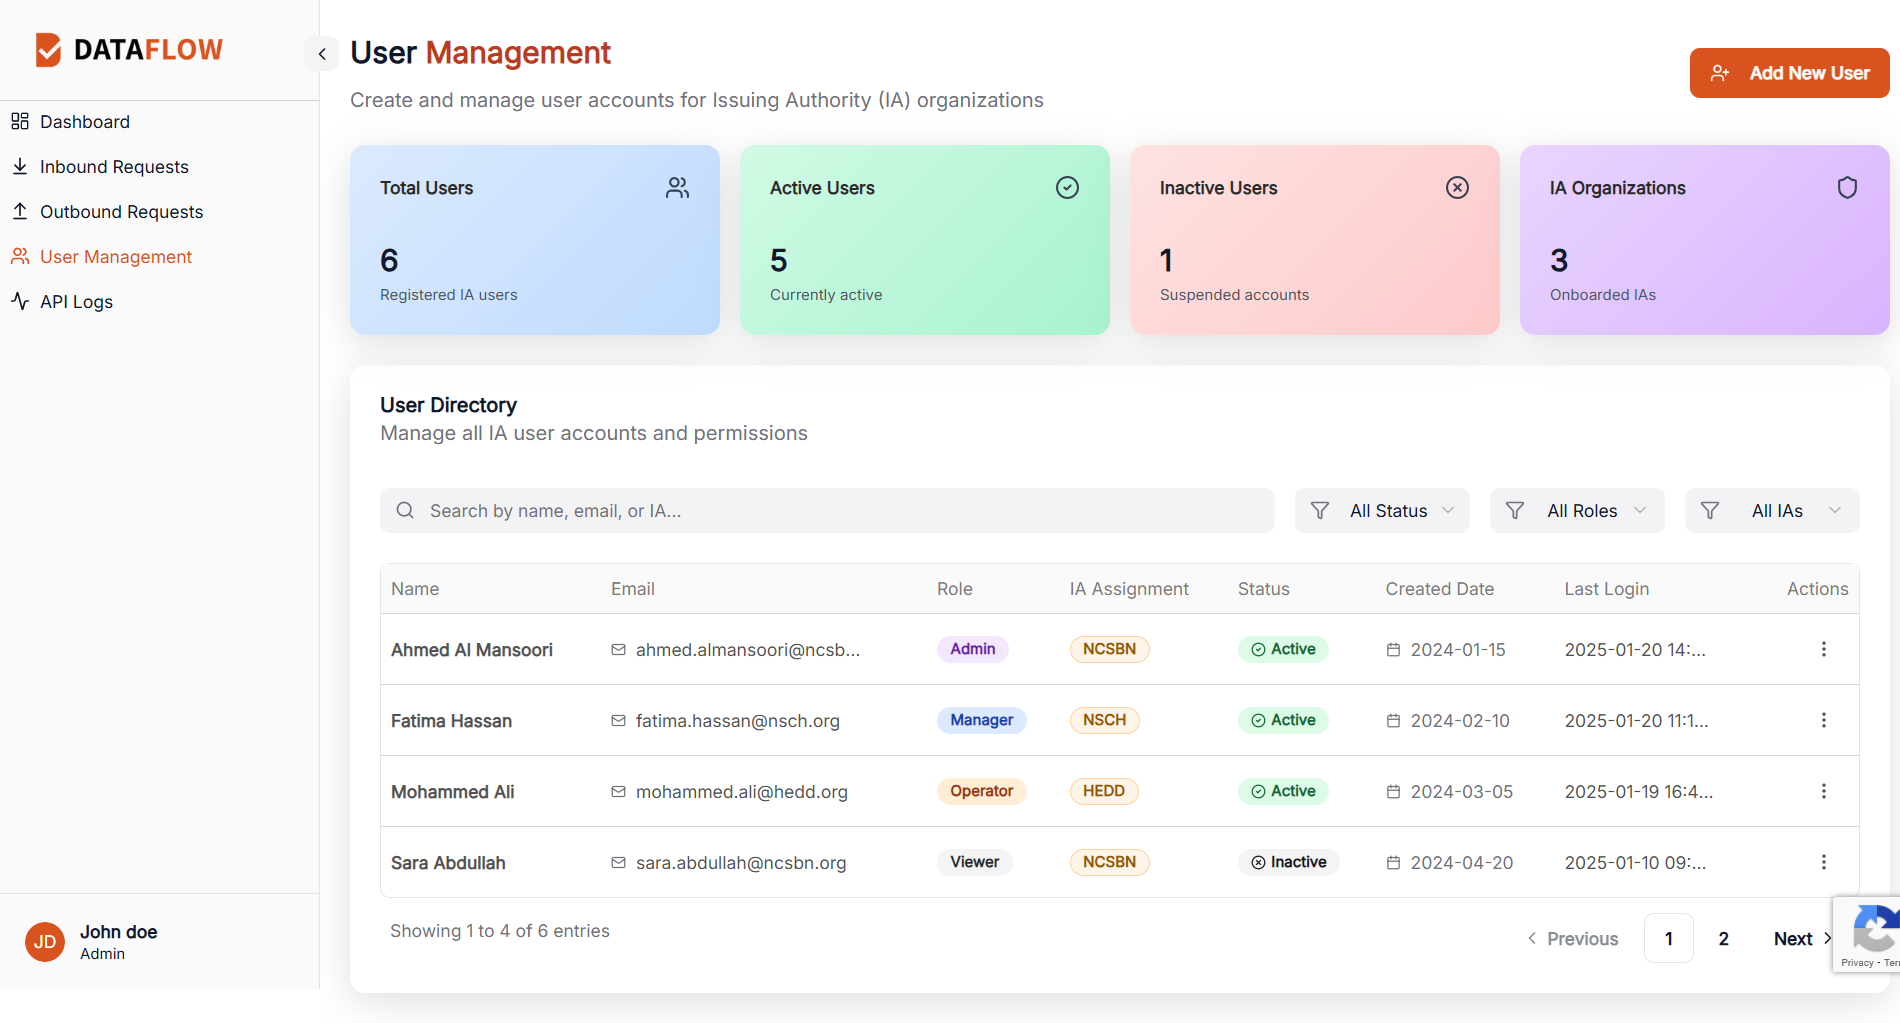This screenshot has height=1023, width=1900.
Task: Click the mail icon beside fatima.hassan@nsch.org
Action: point(618,721)
